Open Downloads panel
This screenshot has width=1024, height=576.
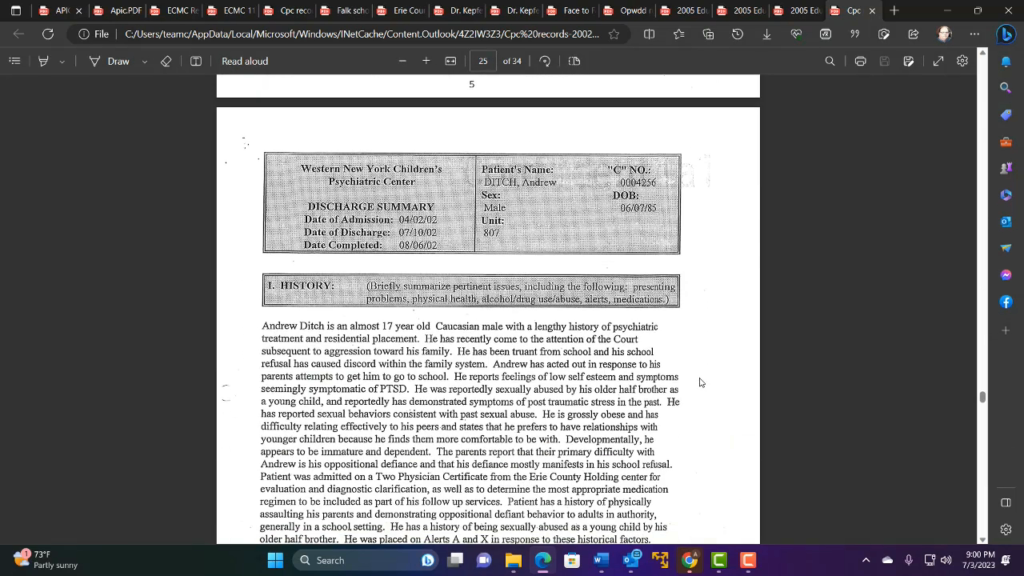pyautogui.click(x=767, y=34)
